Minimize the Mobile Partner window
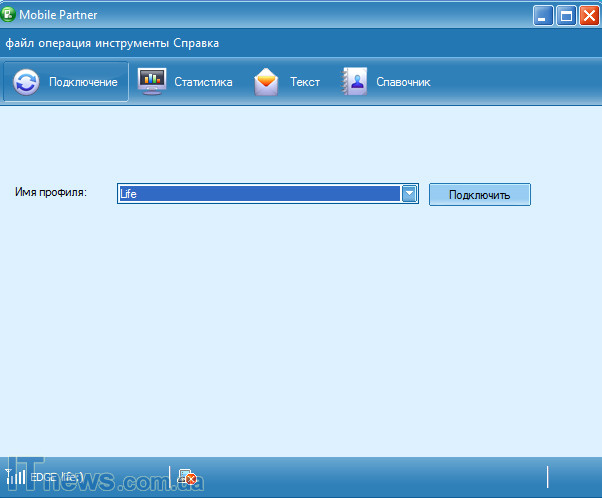 (544, 15)
